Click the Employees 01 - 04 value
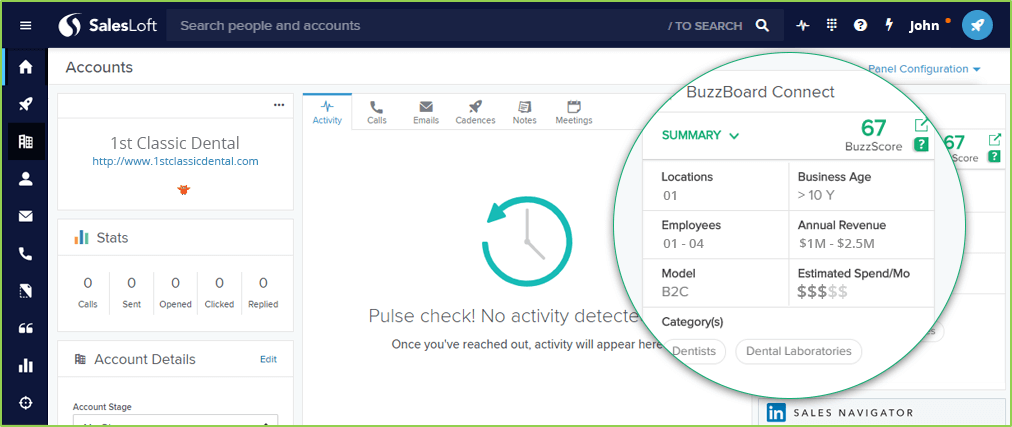Image resolution: width=1012 pixels, height=427 pixels. tap(683, 244)
